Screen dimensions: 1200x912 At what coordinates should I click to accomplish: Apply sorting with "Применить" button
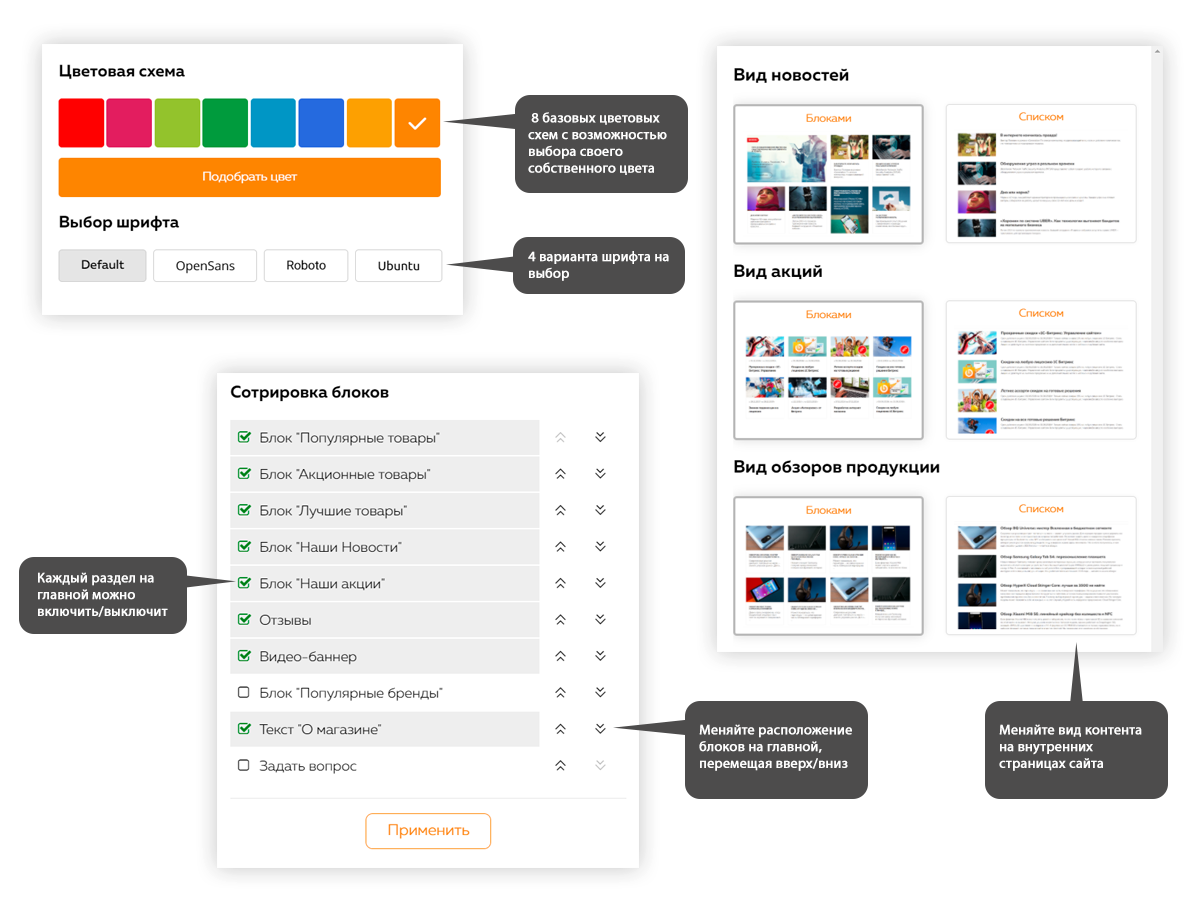coord(428,830)
